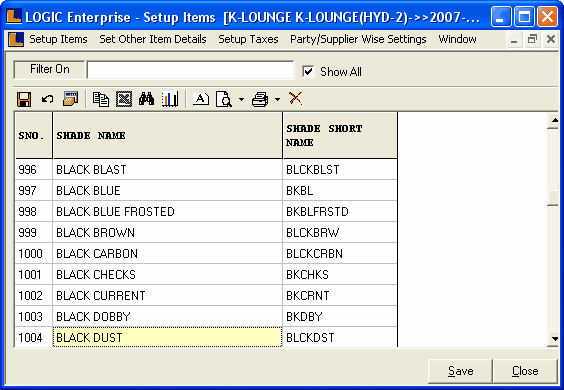This screenshot has height=390, width=564.
Task: Click the SNO. column header
Action: 34,135
